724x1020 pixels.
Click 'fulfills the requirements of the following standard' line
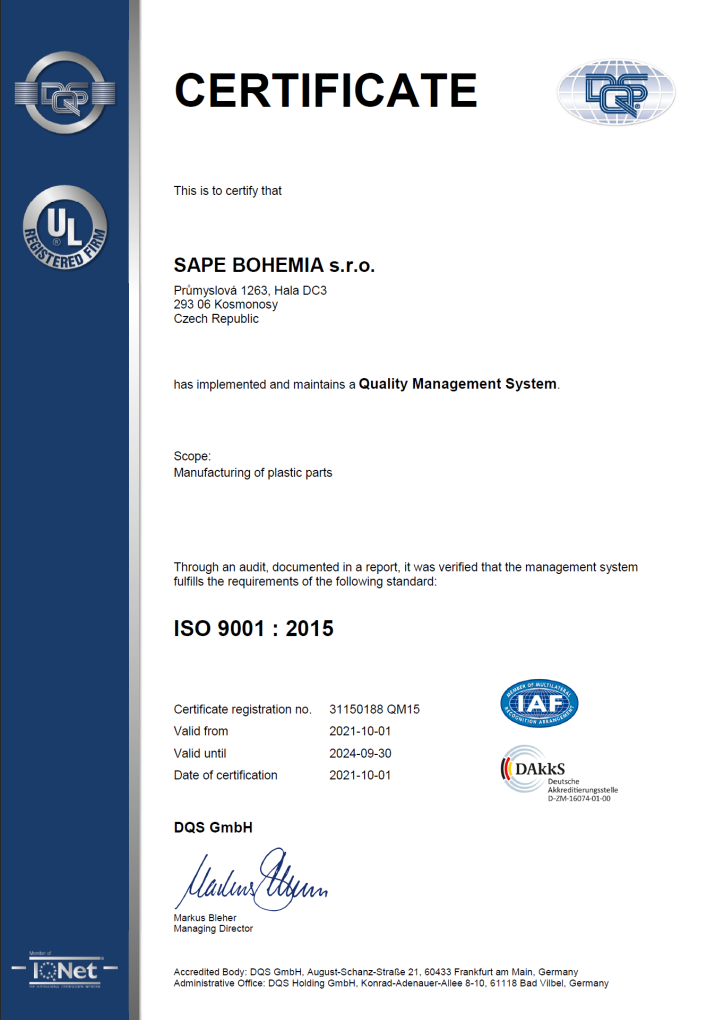point(305,582)
